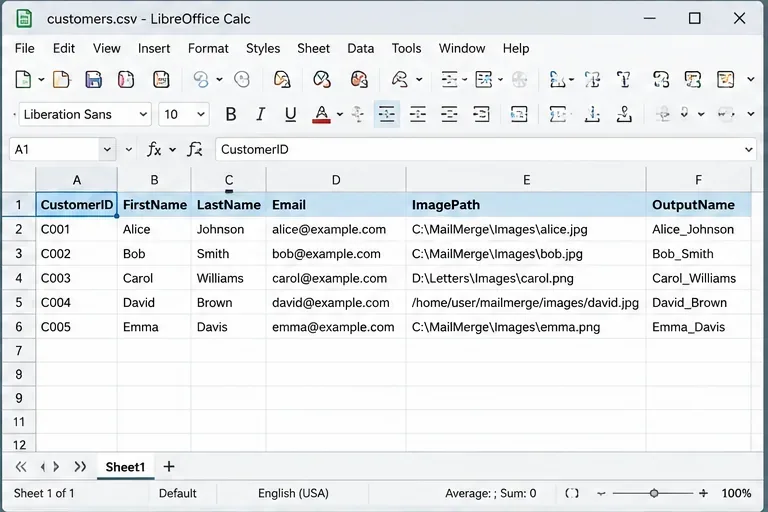Click the paintbrush clone formatting icon
The height and width of the screenshot is (512, 768).
(400, 79)
